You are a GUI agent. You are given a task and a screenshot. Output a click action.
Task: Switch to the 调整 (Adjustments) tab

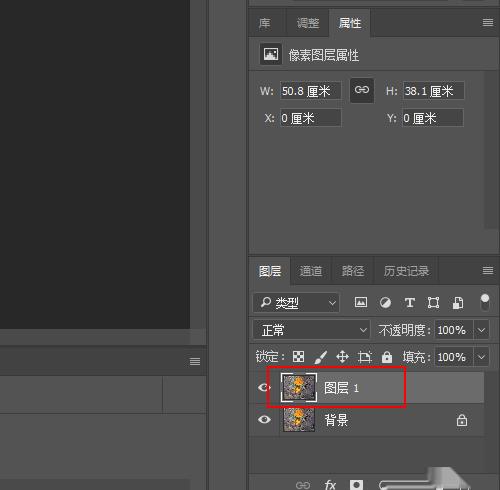308,23
